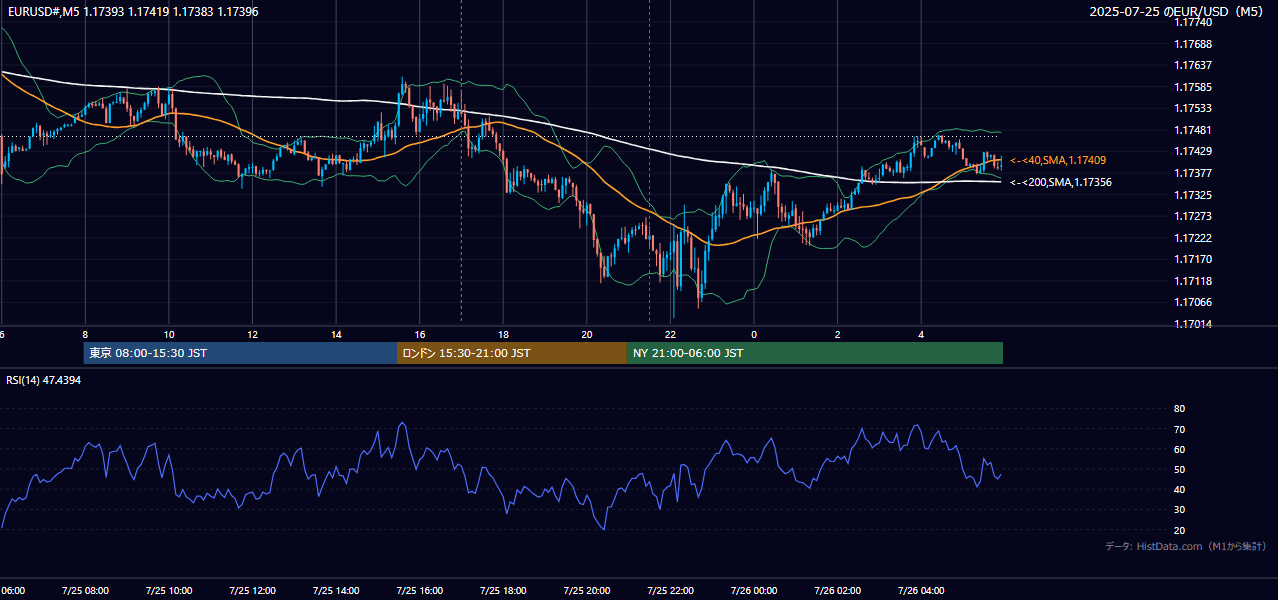Click price axis label 1.17481
Screen dimensions: 1278x600
pyautogui.click(x=1193, y=130)
